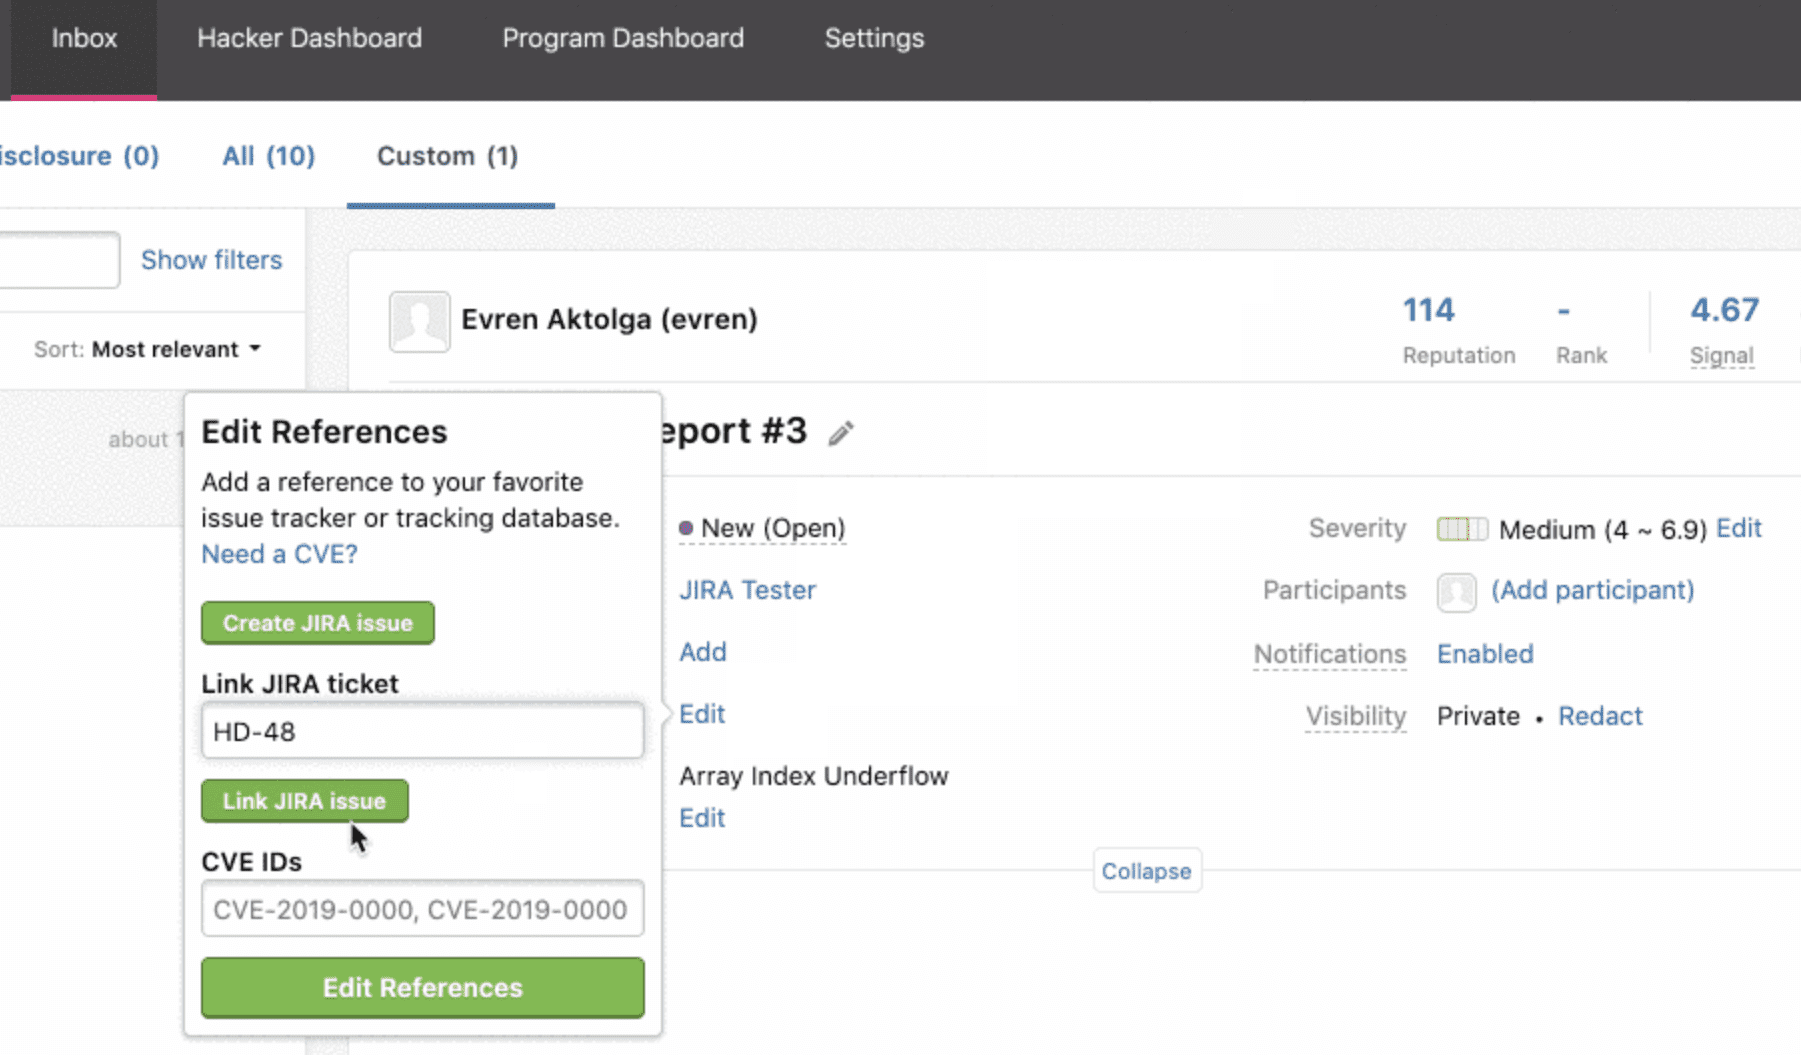Follow the Need a CVE? link
This screenshot has width=1801, height=1055.
pos(279,554)
